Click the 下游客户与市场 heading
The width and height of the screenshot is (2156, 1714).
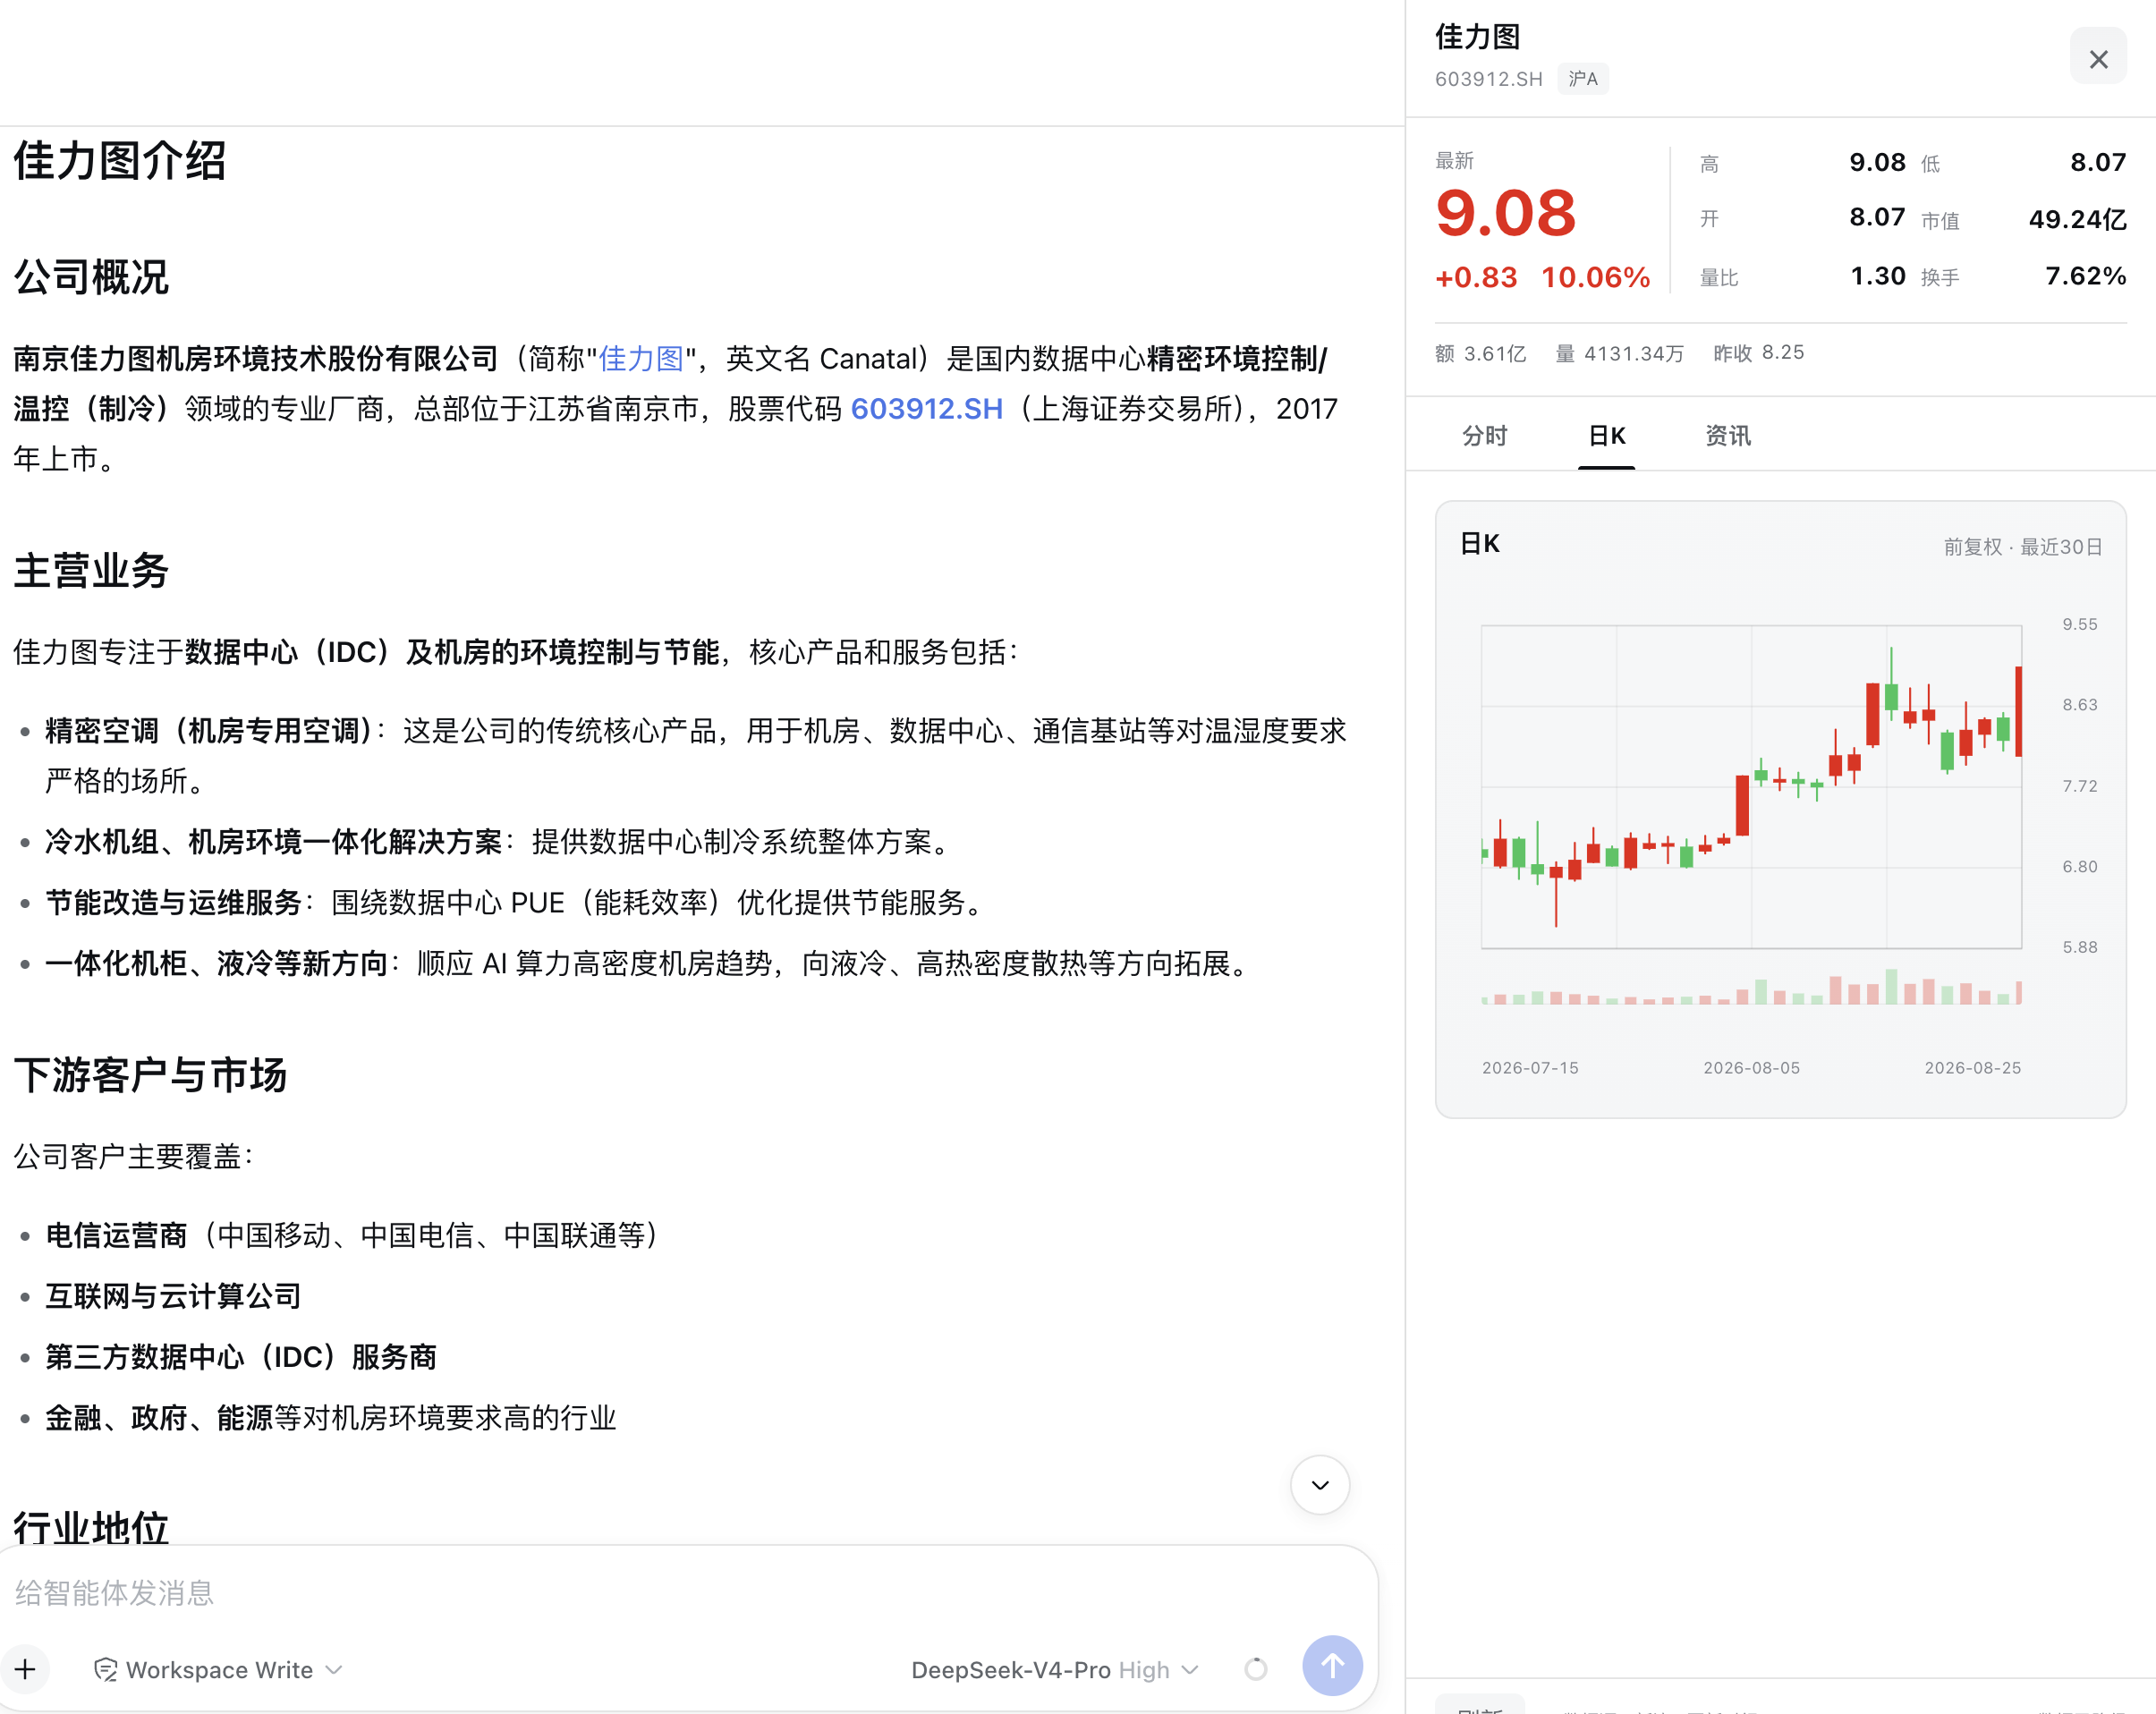(150, 1075)
